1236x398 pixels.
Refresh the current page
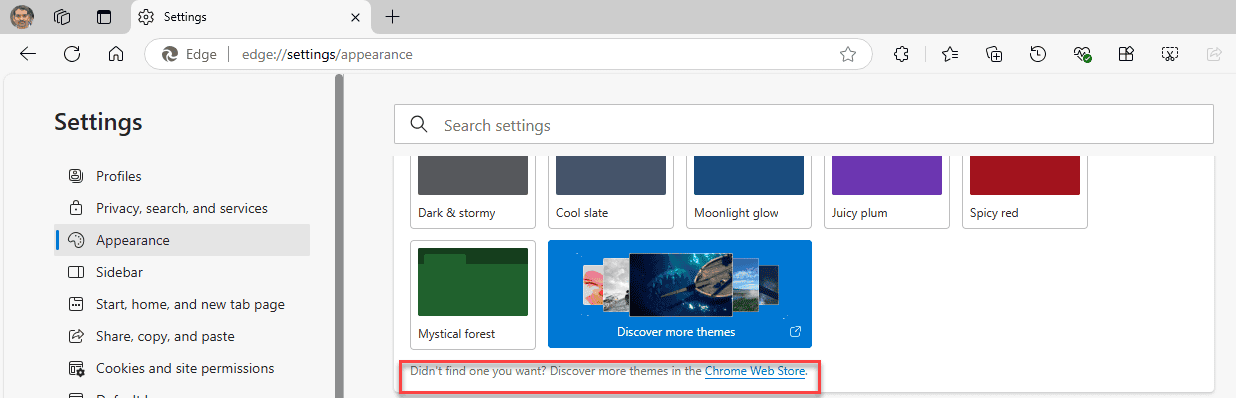point(72,55)
